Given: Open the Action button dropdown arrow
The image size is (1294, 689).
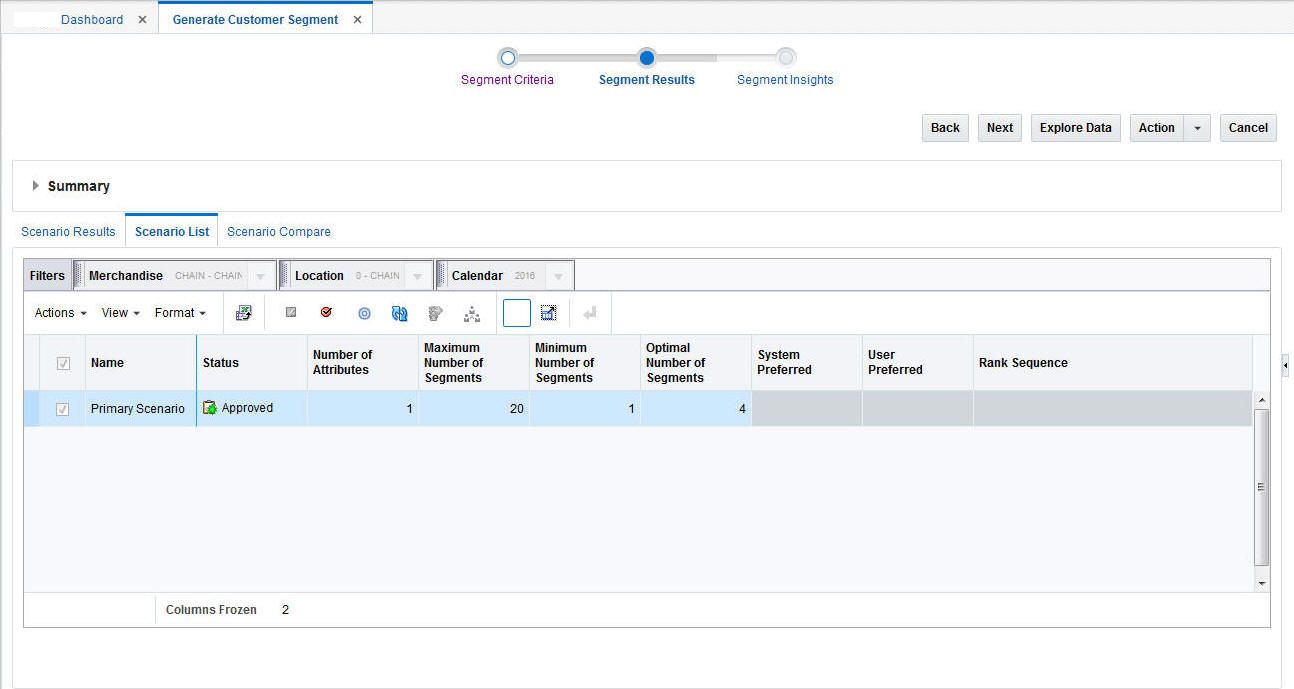Looking at the screenshot, I should [x=1197, y=128].
